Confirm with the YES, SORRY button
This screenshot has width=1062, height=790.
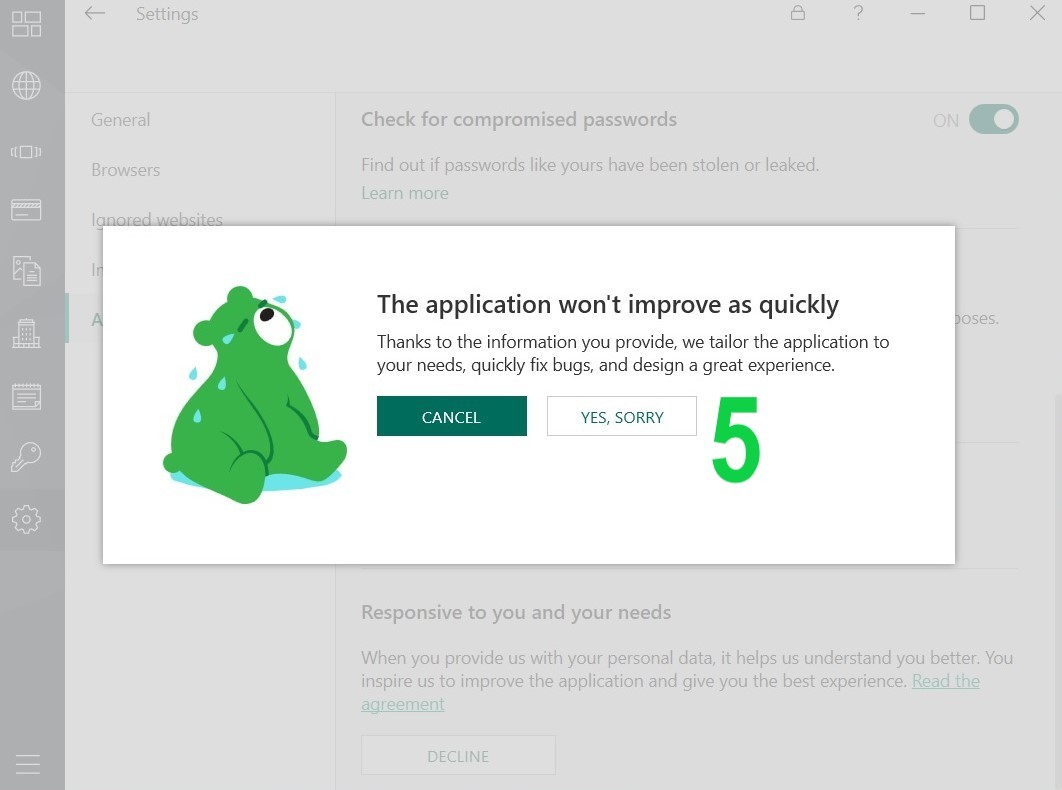621,417
